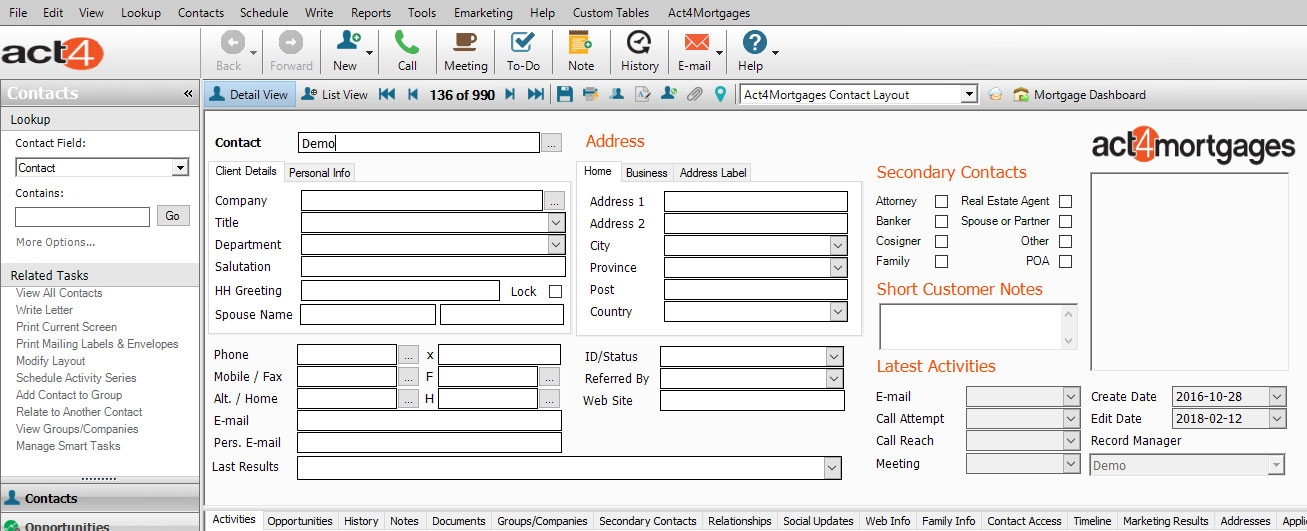The image size is (1307, 531).
Task: Open the Create Date picker dropdown
Action: point(1277,397)
